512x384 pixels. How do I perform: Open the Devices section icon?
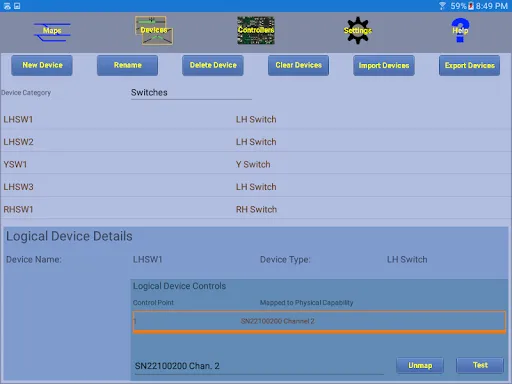(154, 30)
